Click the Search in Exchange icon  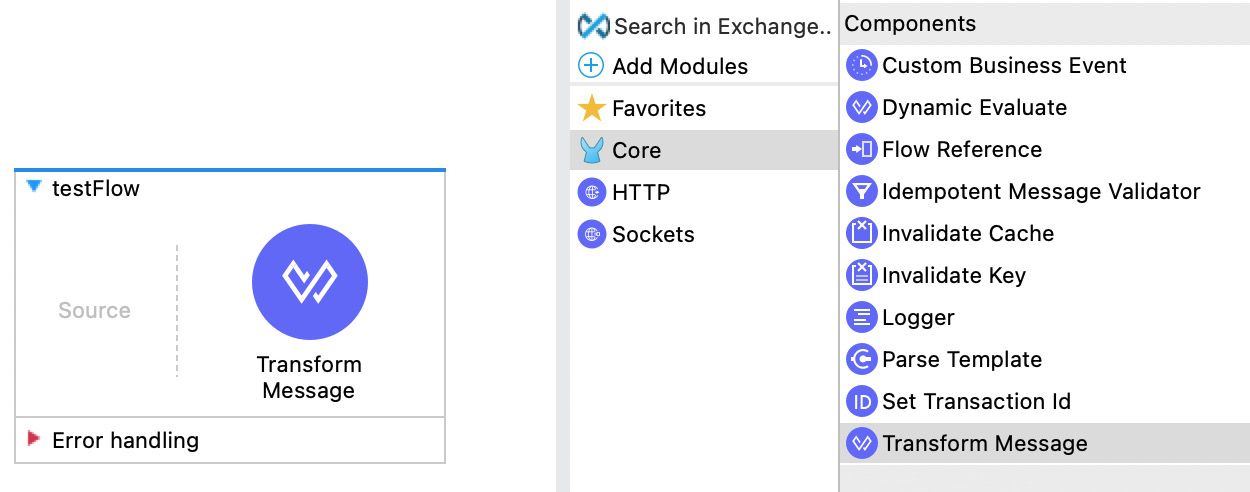[593, 26]
